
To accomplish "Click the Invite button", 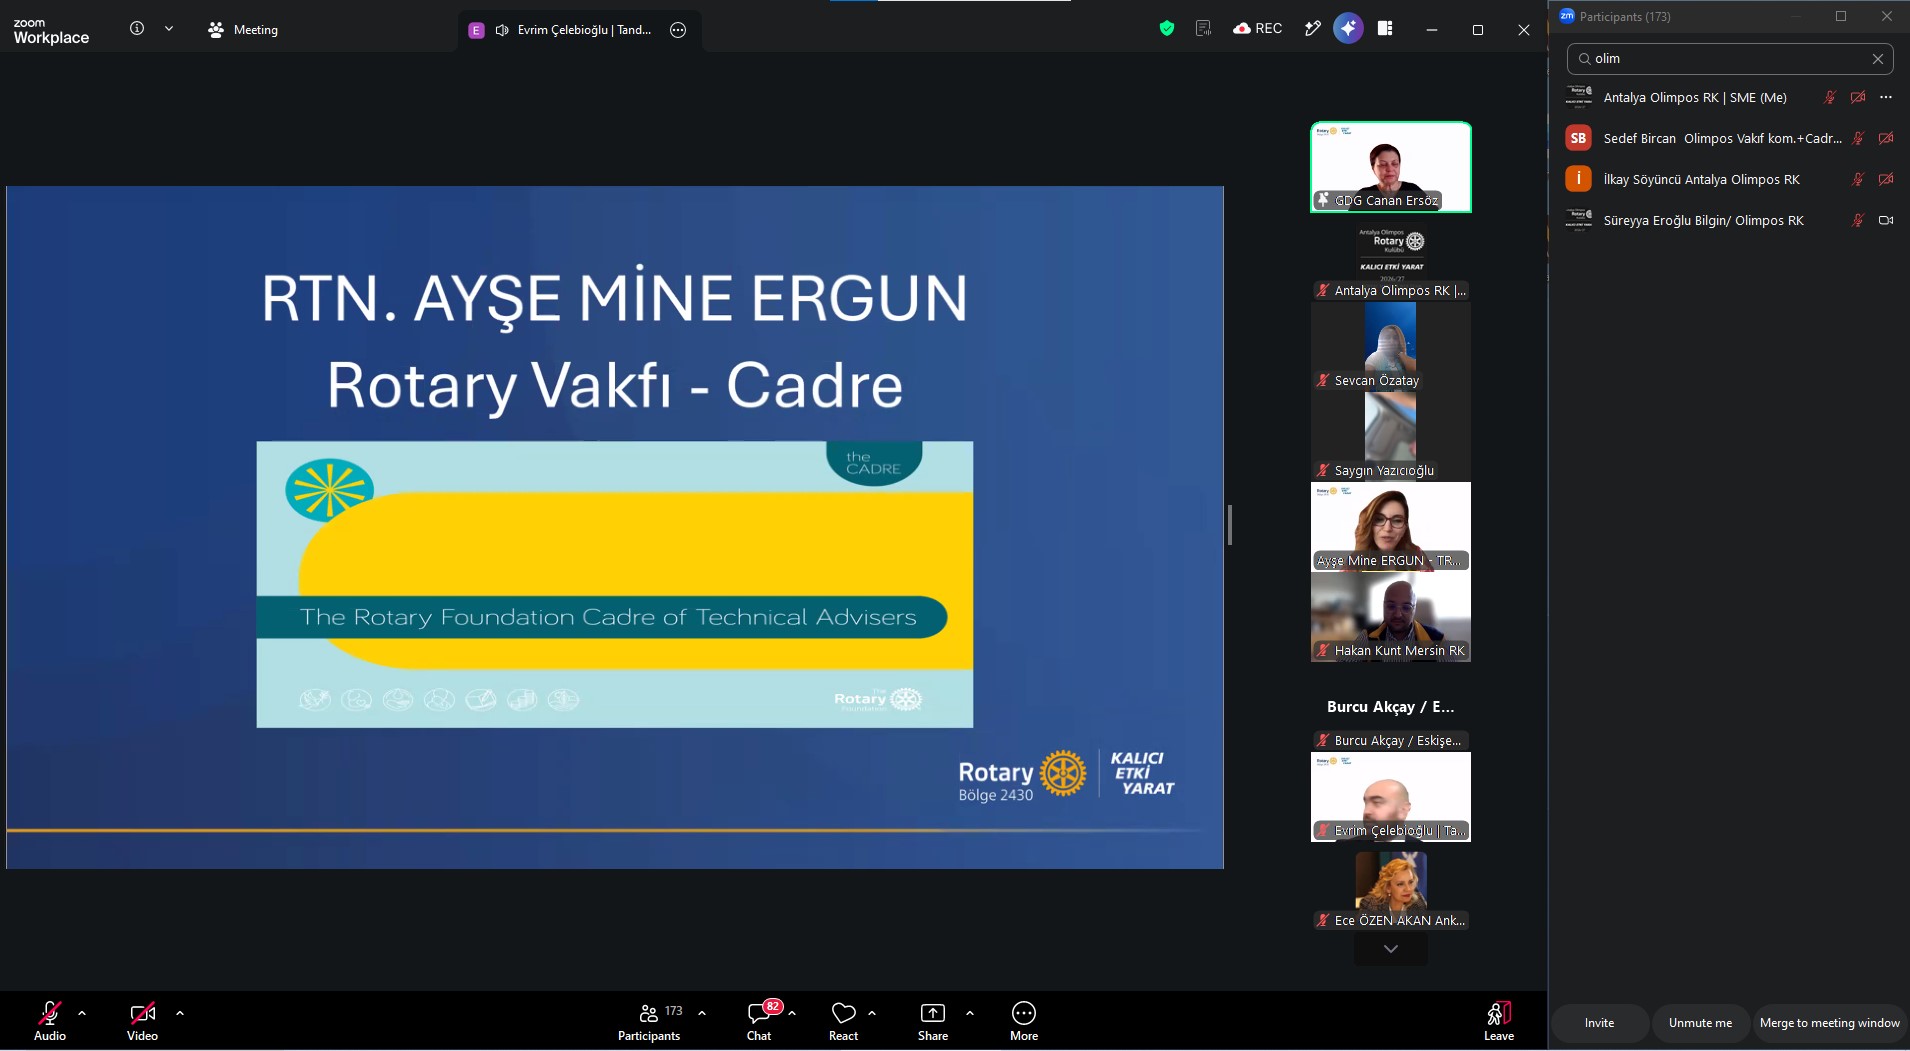I will click(x=1600, y=1023).
